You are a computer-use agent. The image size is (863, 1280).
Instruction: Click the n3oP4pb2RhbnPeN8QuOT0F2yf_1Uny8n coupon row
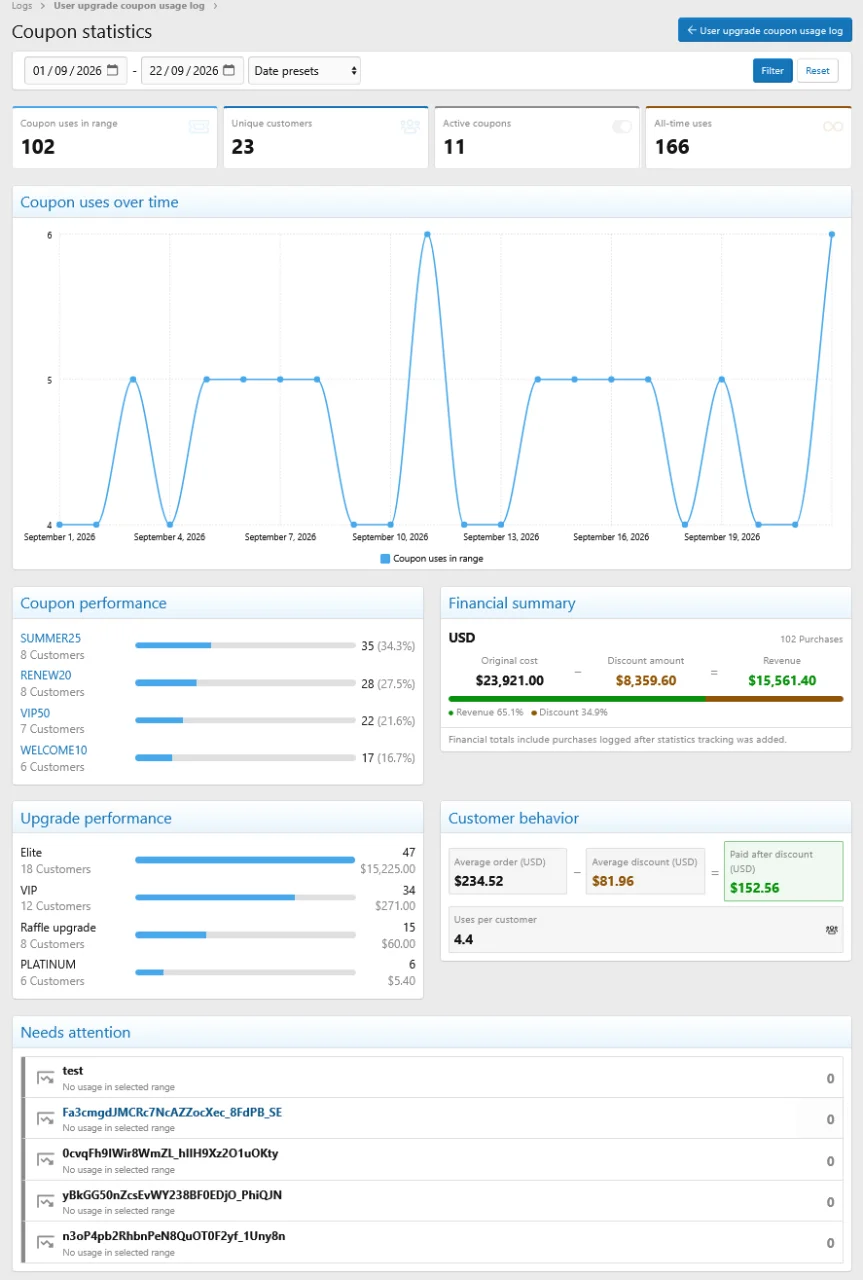pyautogui.click(x=432, y=1243)
